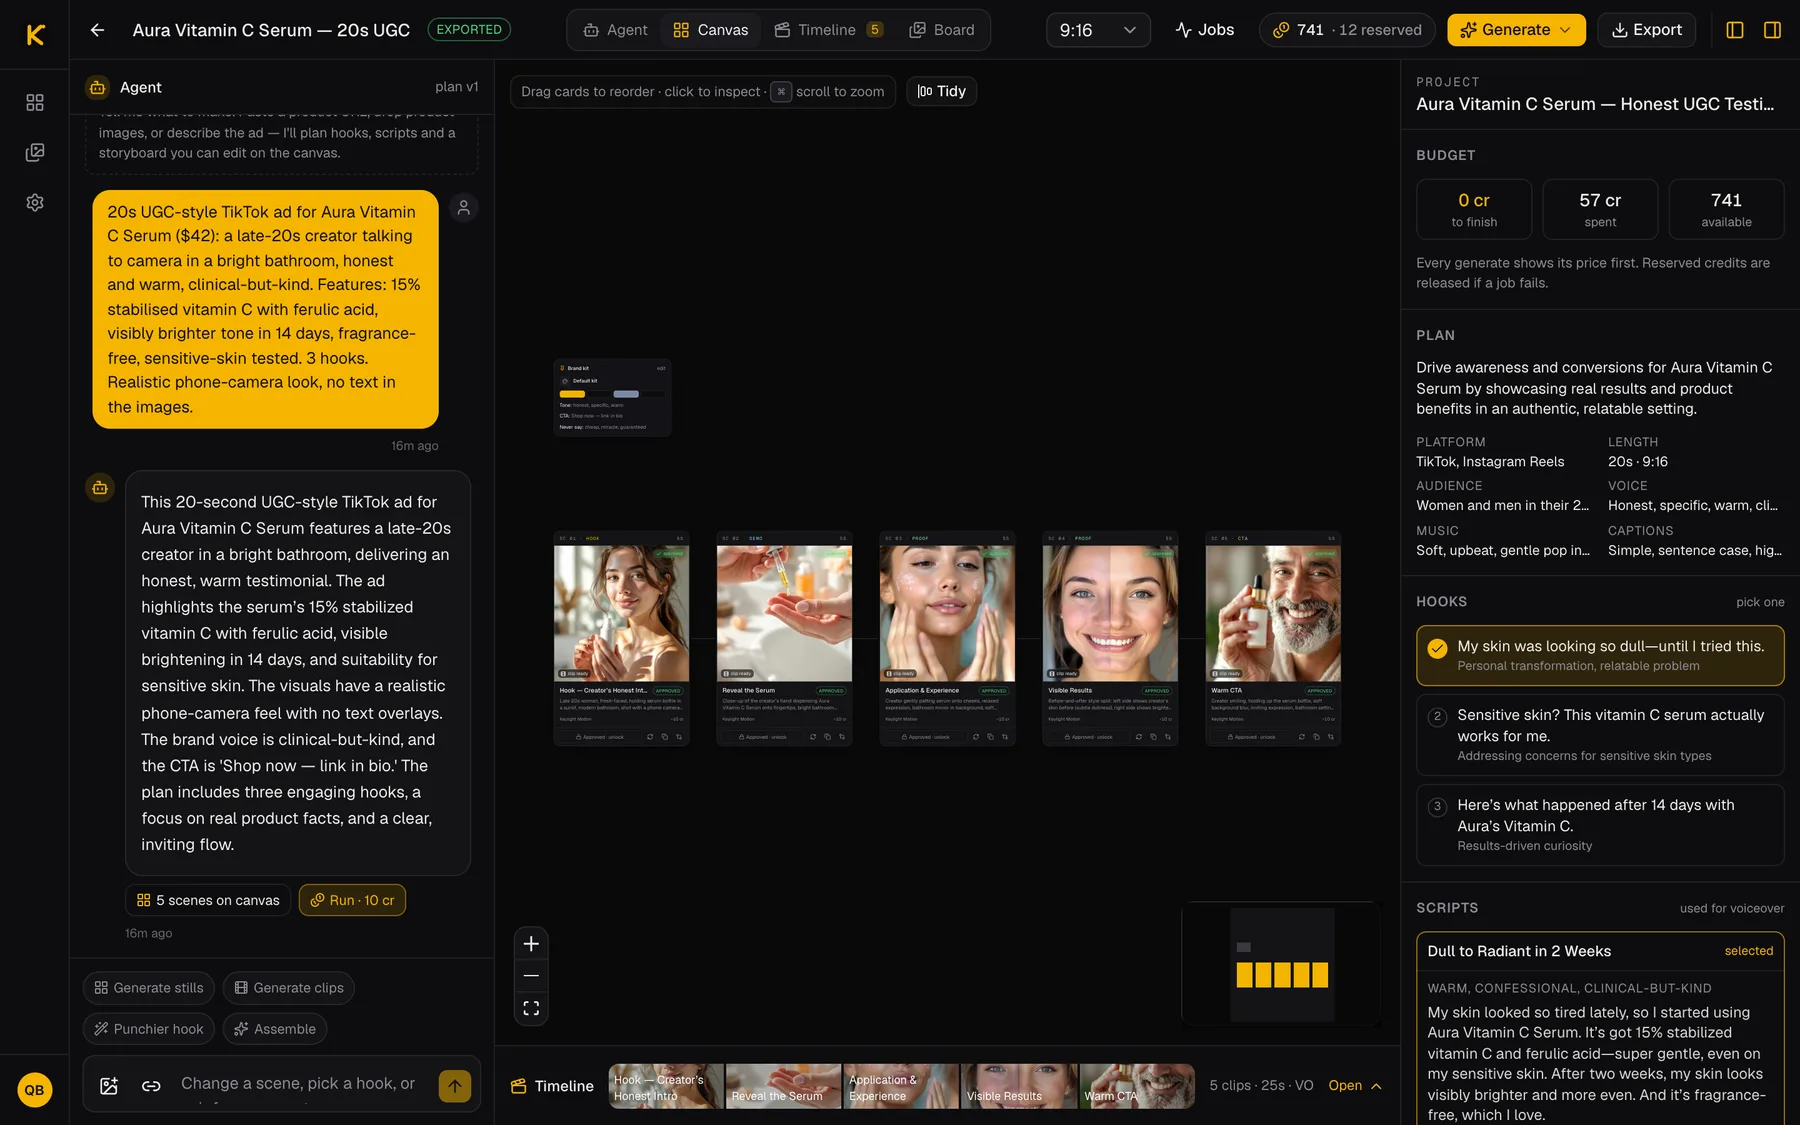Switch to the Timeline tab

pos(828,30)
